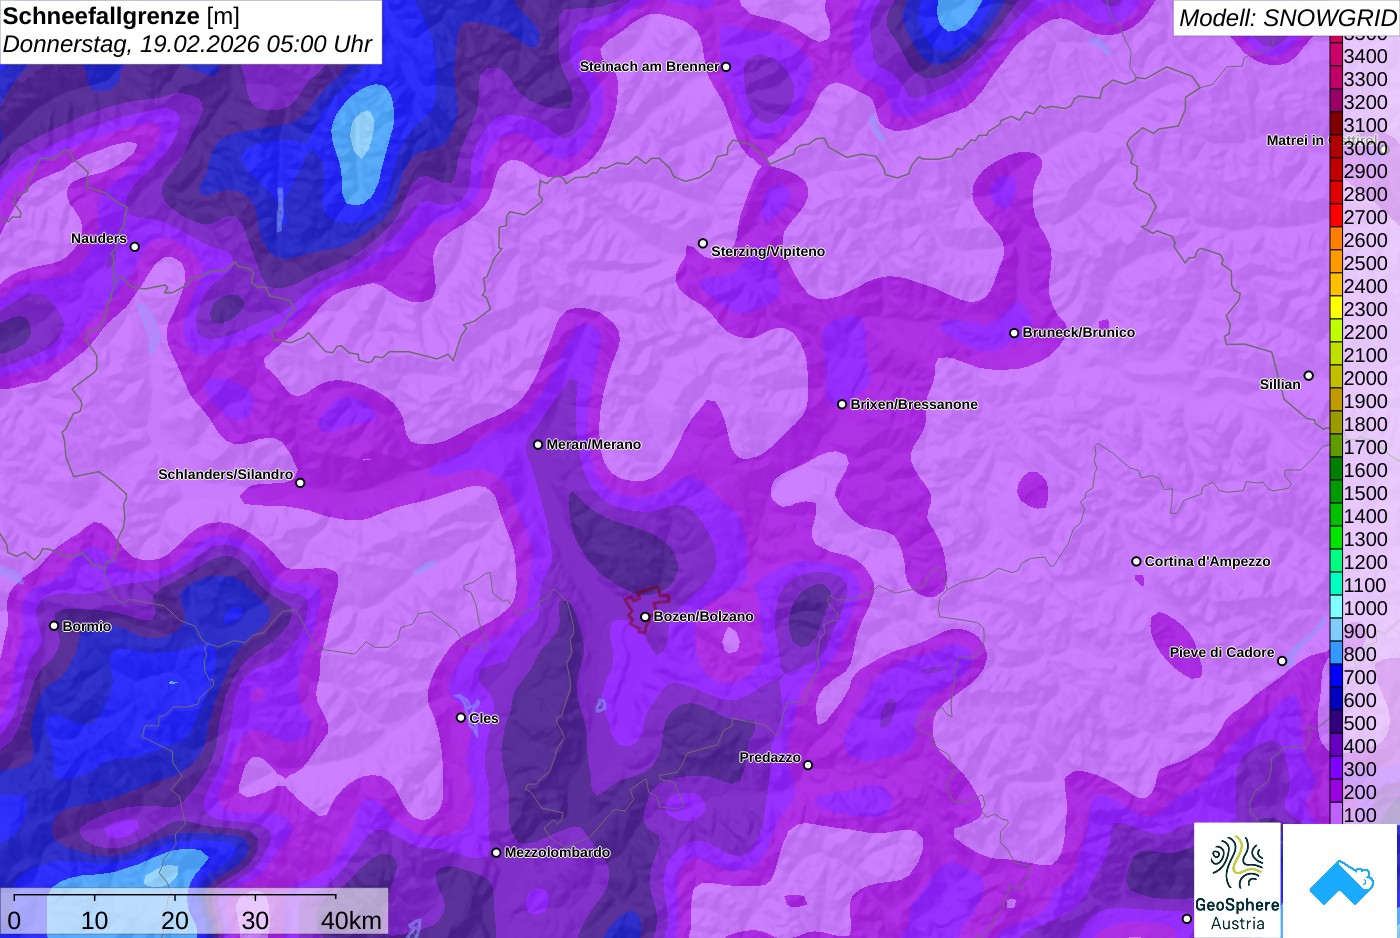Click the Bormio town label
This screenshot has height=938, width=1400.
[x=87, y=627]
